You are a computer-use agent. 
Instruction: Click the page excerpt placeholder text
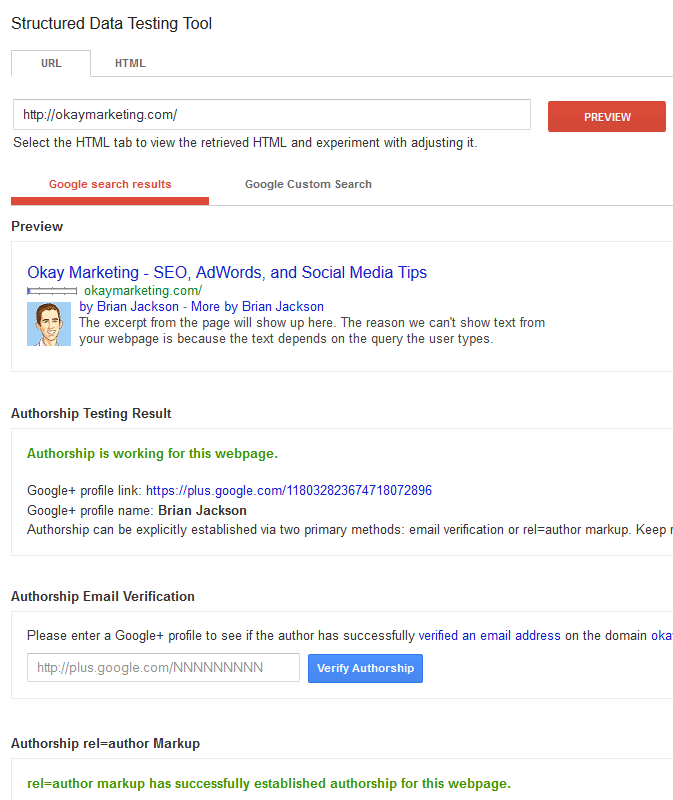pos(312,331)
